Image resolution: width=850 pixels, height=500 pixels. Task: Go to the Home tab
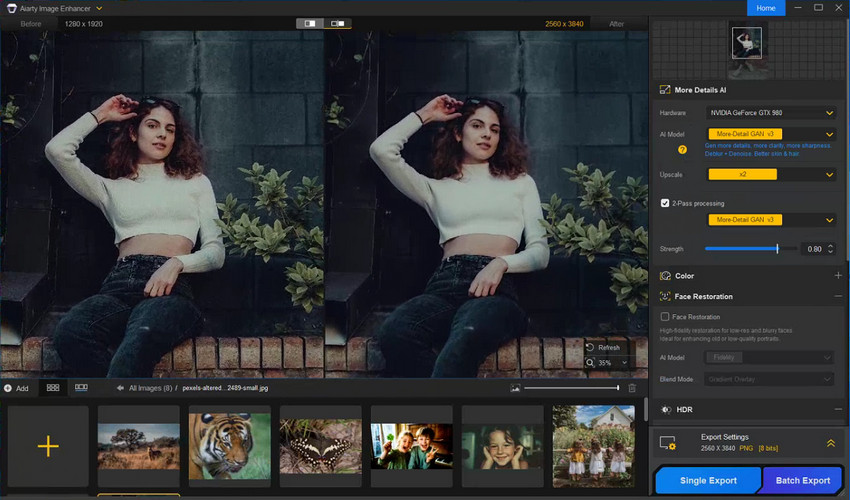tap(766, 8)
